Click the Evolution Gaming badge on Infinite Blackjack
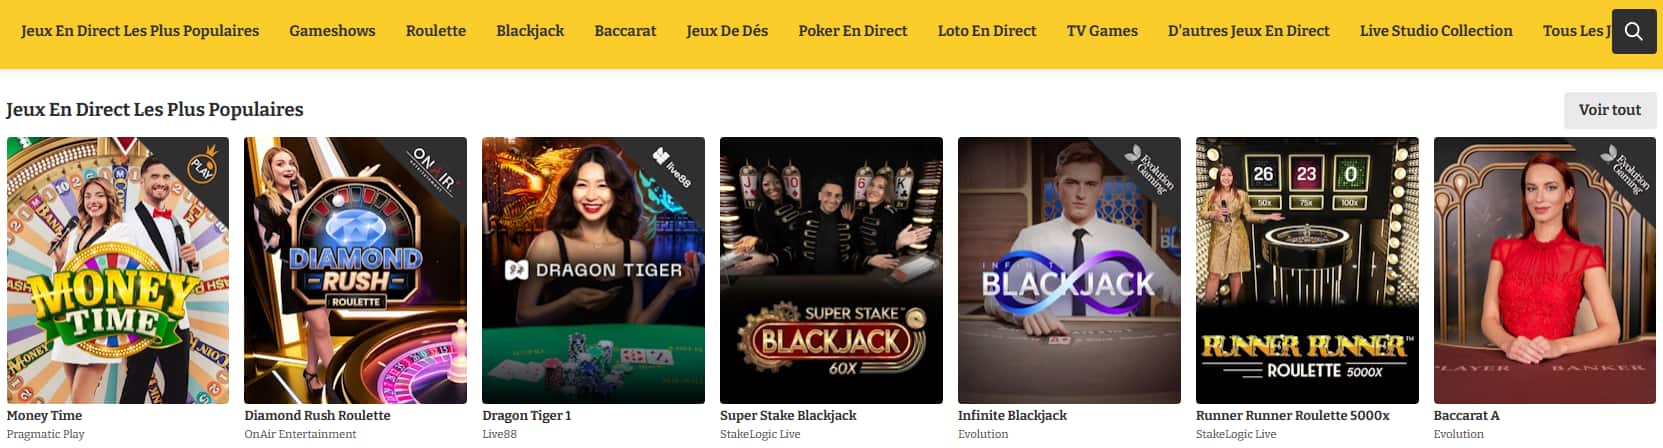 [x=1150, y=168]
